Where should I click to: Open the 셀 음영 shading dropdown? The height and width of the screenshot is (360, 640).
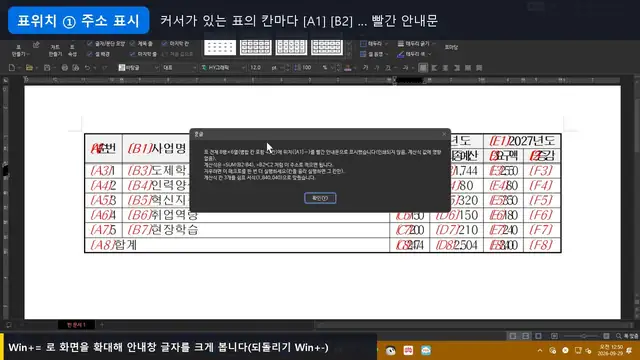click(x=374, y=54)
